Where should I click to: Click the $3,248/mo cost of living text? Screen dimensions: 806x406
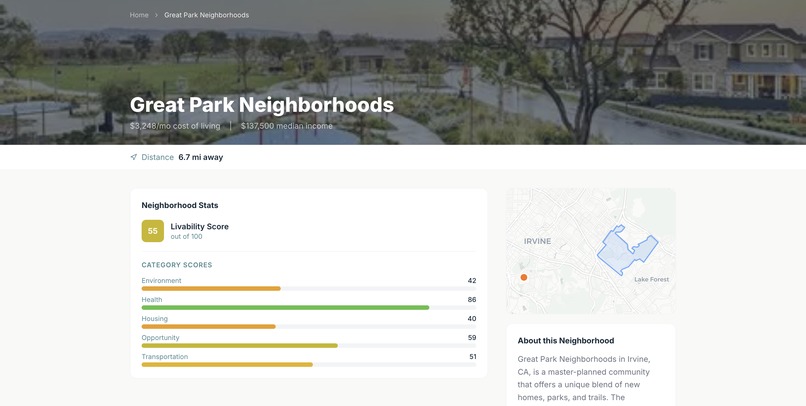click(x=175, y=126)
